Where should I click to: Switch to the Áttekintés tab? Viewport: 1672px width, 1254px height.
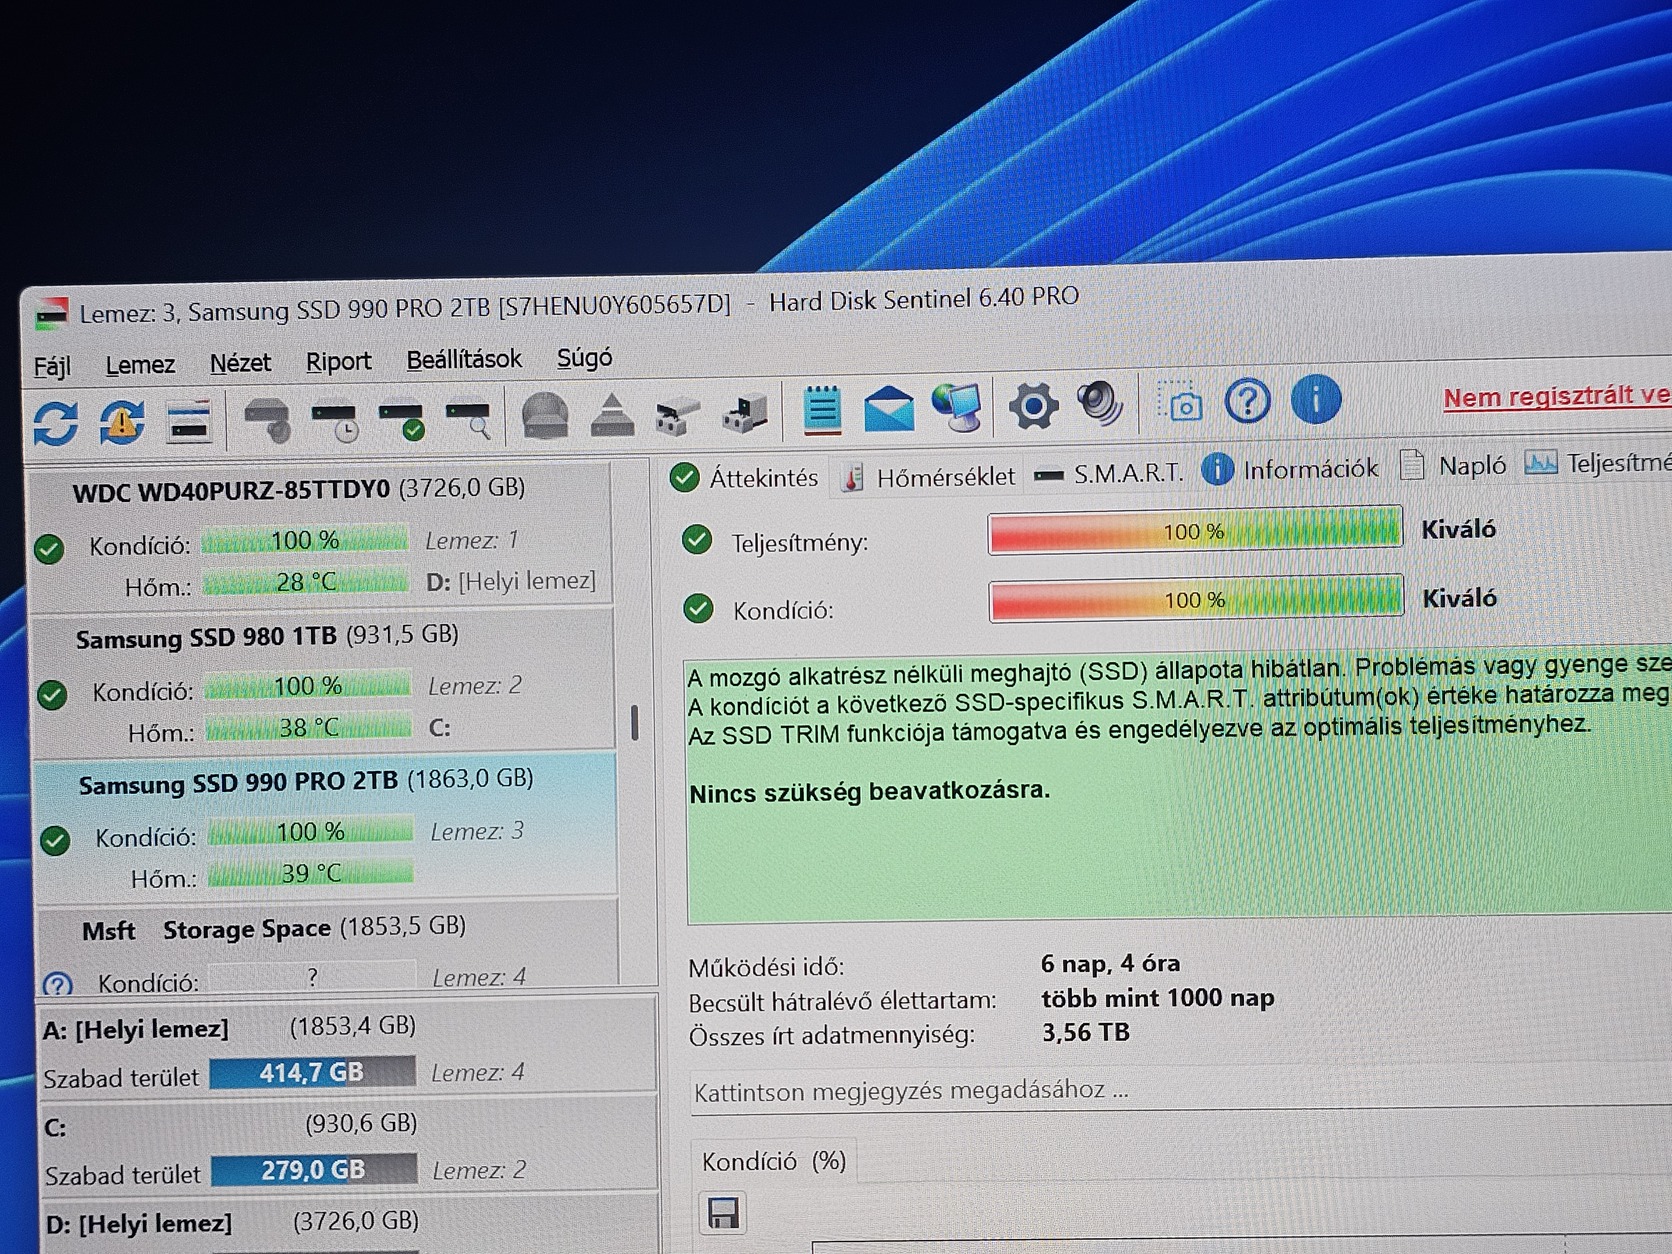pos(745,478)
